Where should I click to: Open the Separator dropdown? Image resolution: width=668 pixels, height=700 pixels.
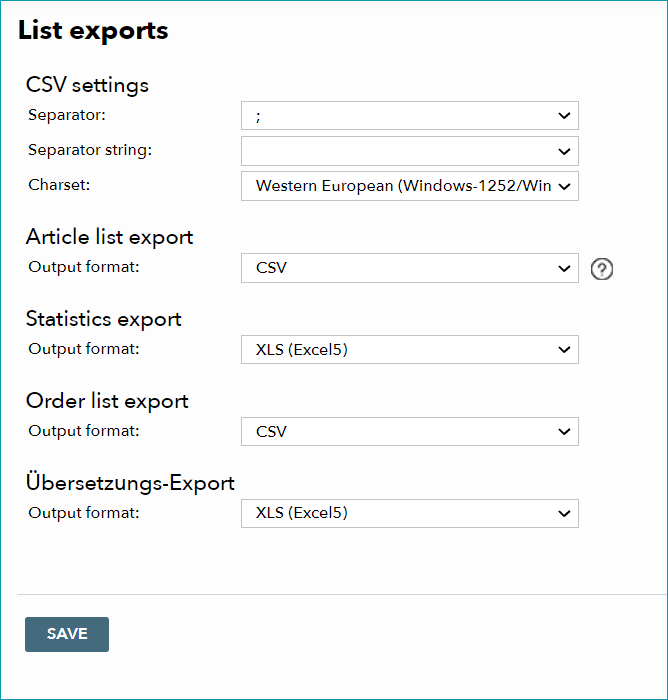coord(410,116)
